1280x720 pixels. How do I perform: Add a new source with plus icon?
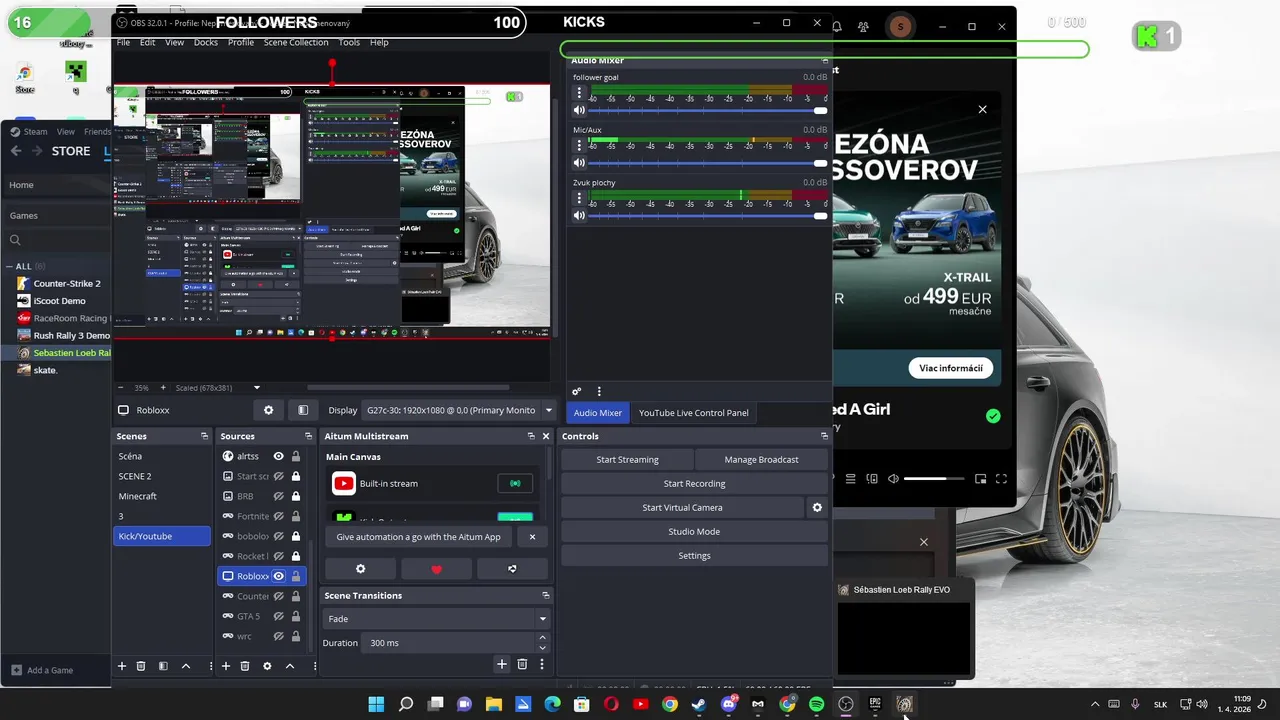pos(226,666)
